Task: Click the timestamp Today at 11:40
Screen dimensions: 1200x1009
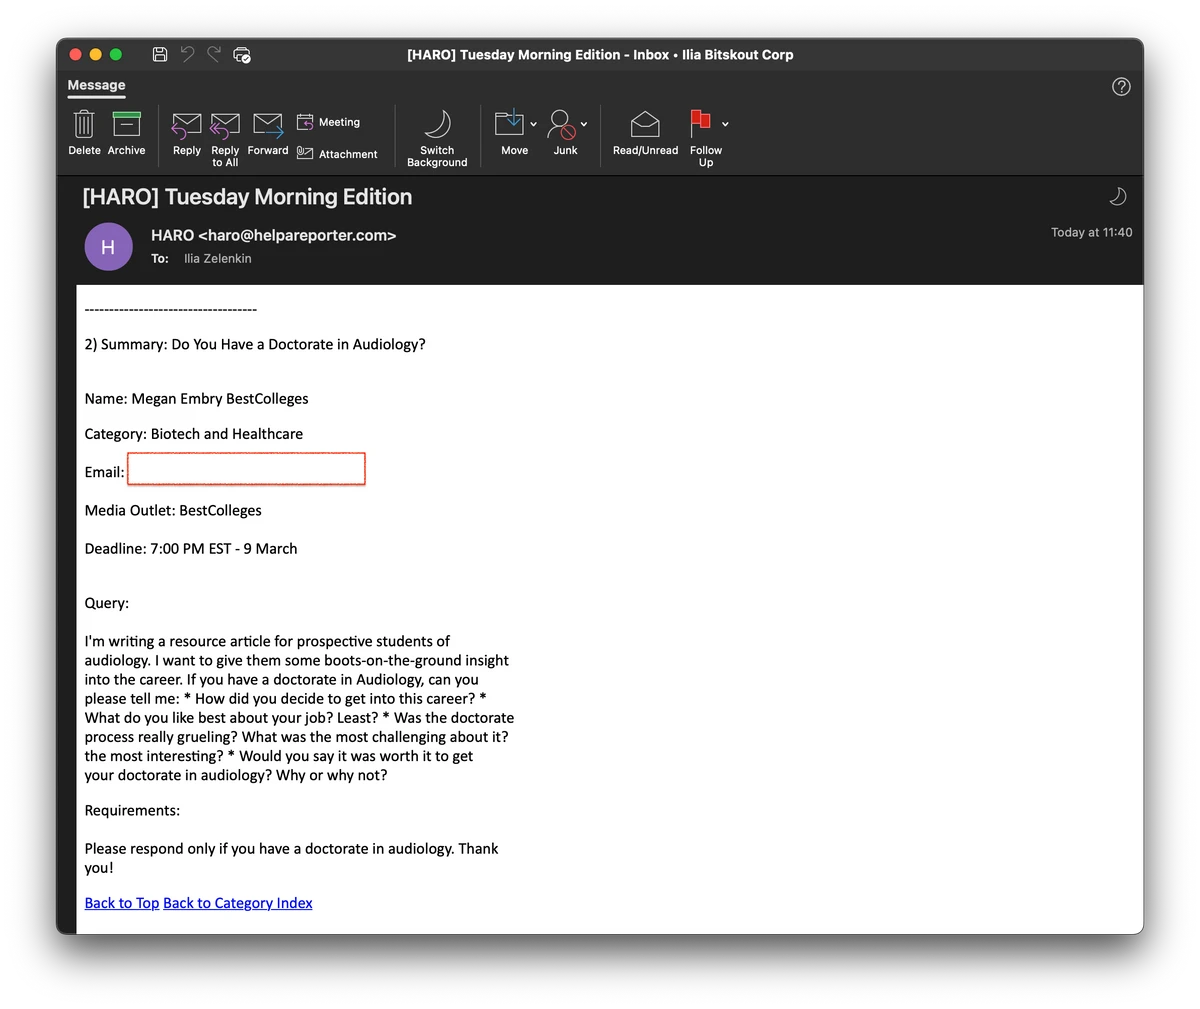Action: click(x=1091, y=232)
